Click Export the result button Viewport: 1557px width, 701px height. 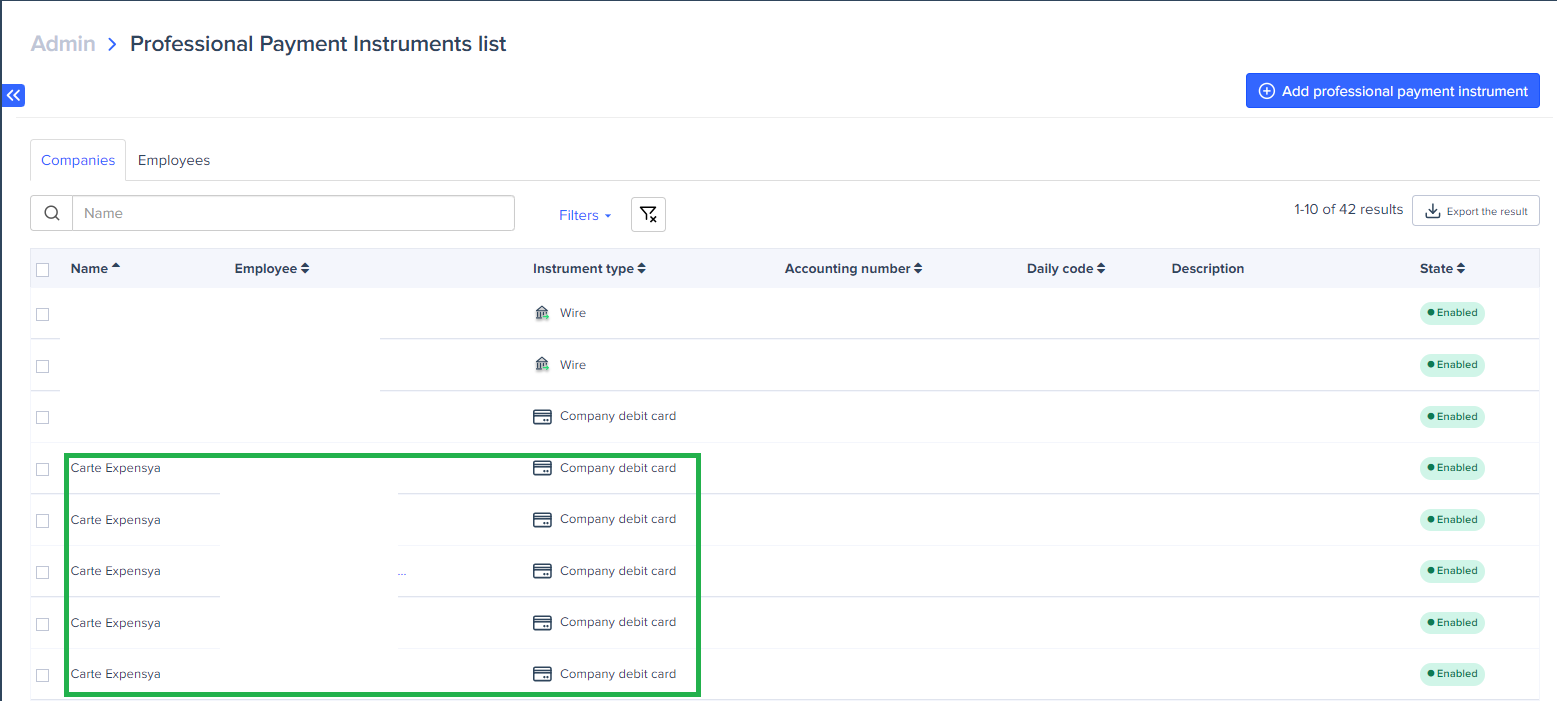click(1475, 211)
